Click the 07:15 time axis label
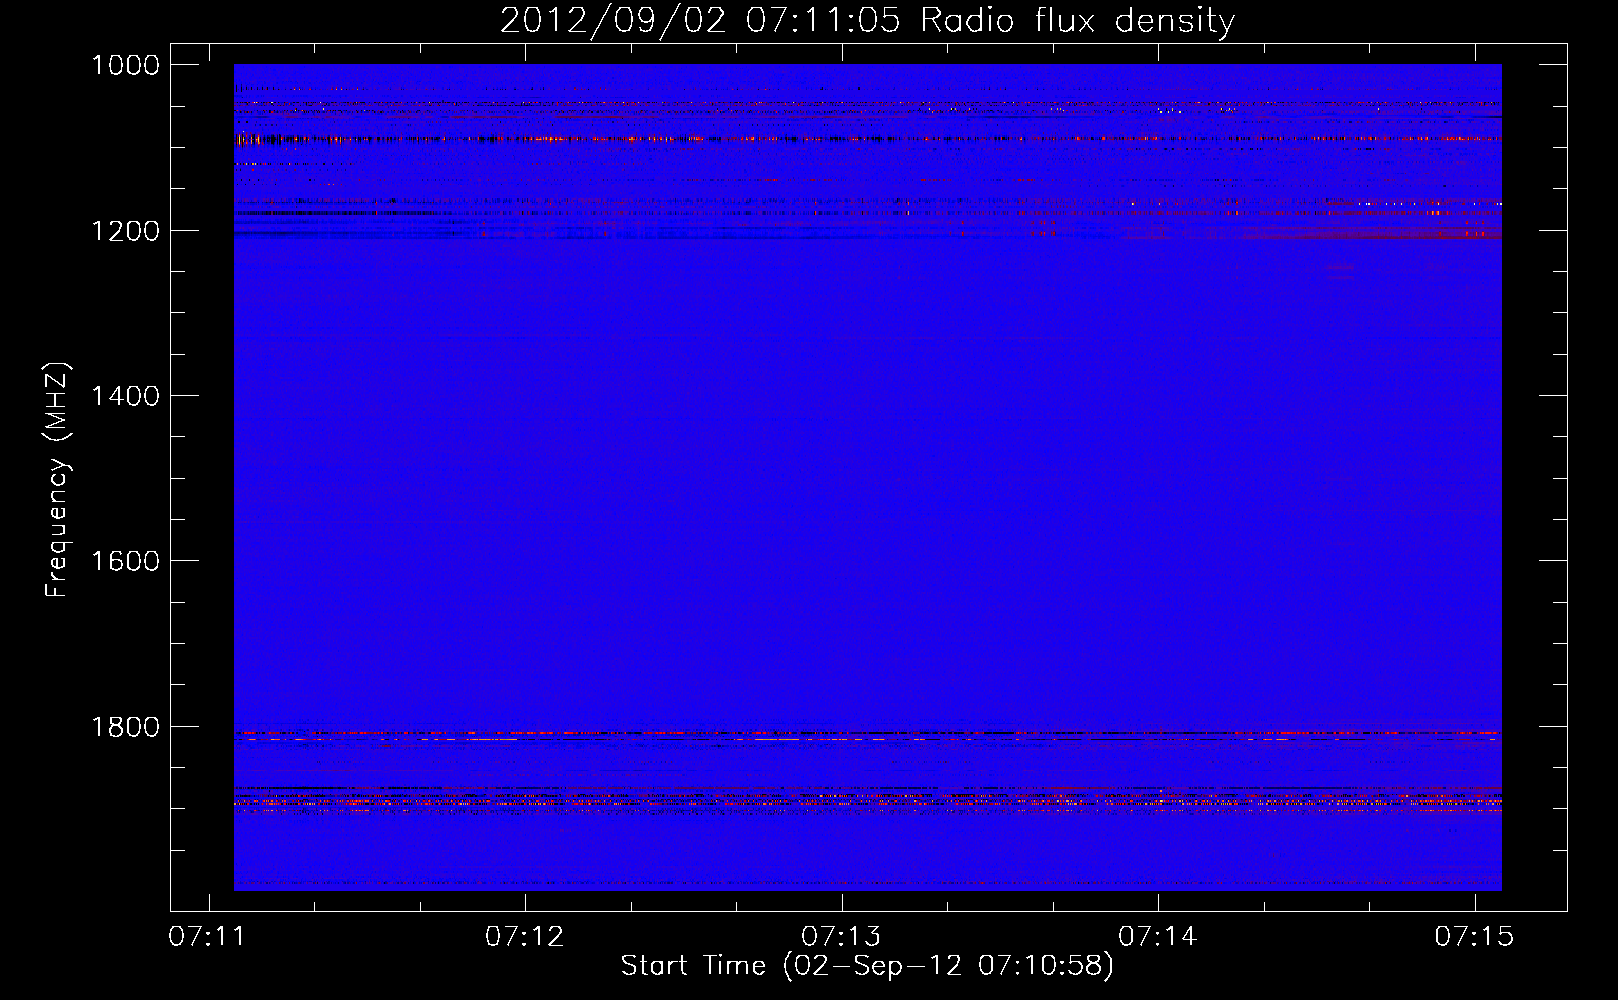 point(1475,937)
